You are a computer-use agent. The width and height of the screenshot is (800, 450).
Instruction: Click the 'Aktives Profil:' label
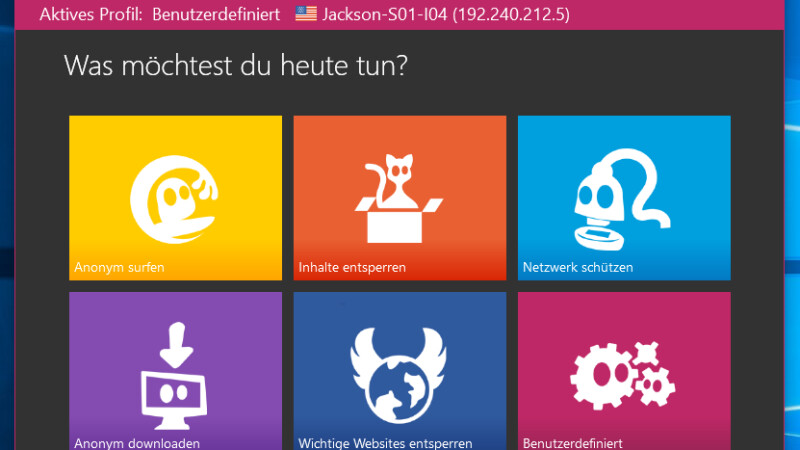tap(91, 14)
